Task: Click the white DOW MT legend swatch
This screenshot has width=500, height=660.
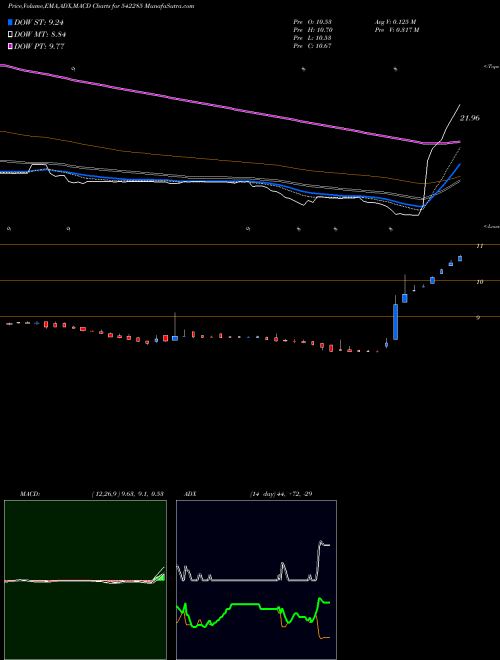Action: coord(10,35)
